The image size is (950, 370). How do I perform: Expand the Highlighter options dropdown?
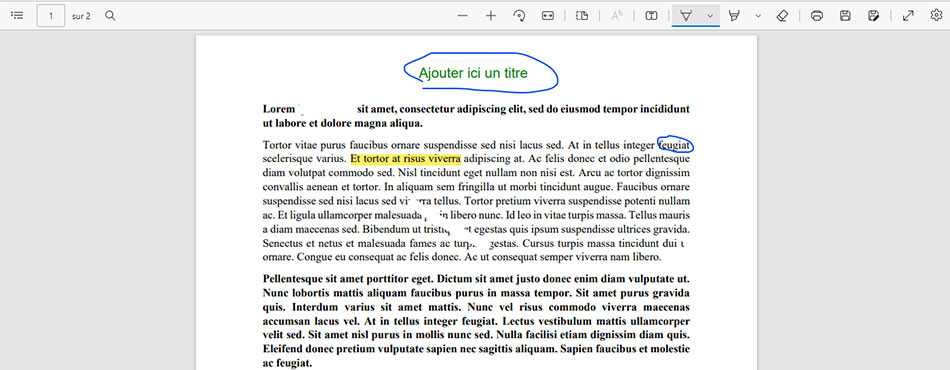pyautogui.click(x=758, y=16)
